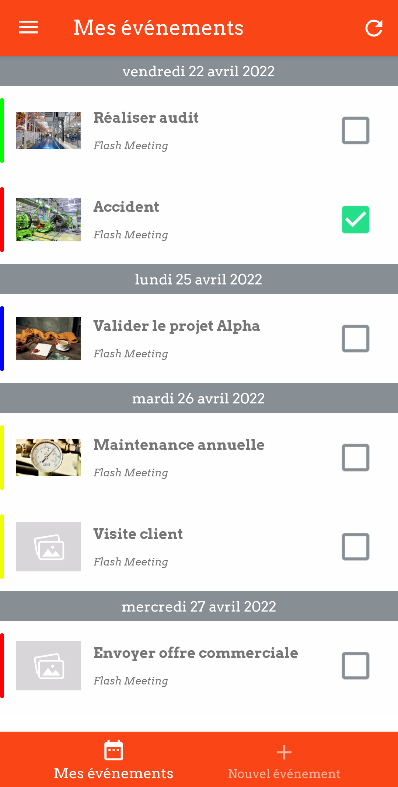Open the Accident event title
The width and height of the screenshot is (398, 787).
pos(126,207)
